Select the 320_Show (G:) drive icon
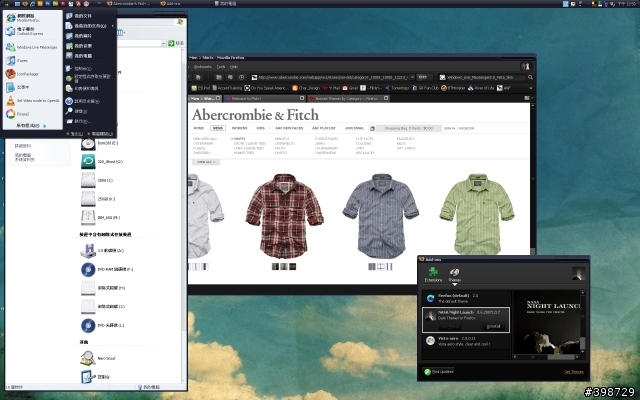Viewport: 640px width, 400px height. [x=88, y=161]
